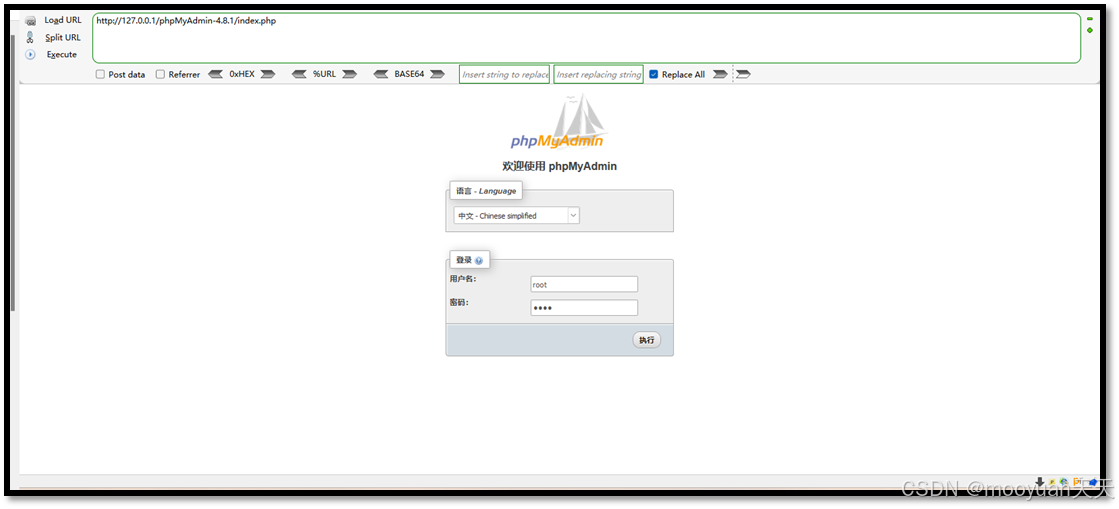Click the right arrow after BASE64
The image size is (1119, 509).
437,74
